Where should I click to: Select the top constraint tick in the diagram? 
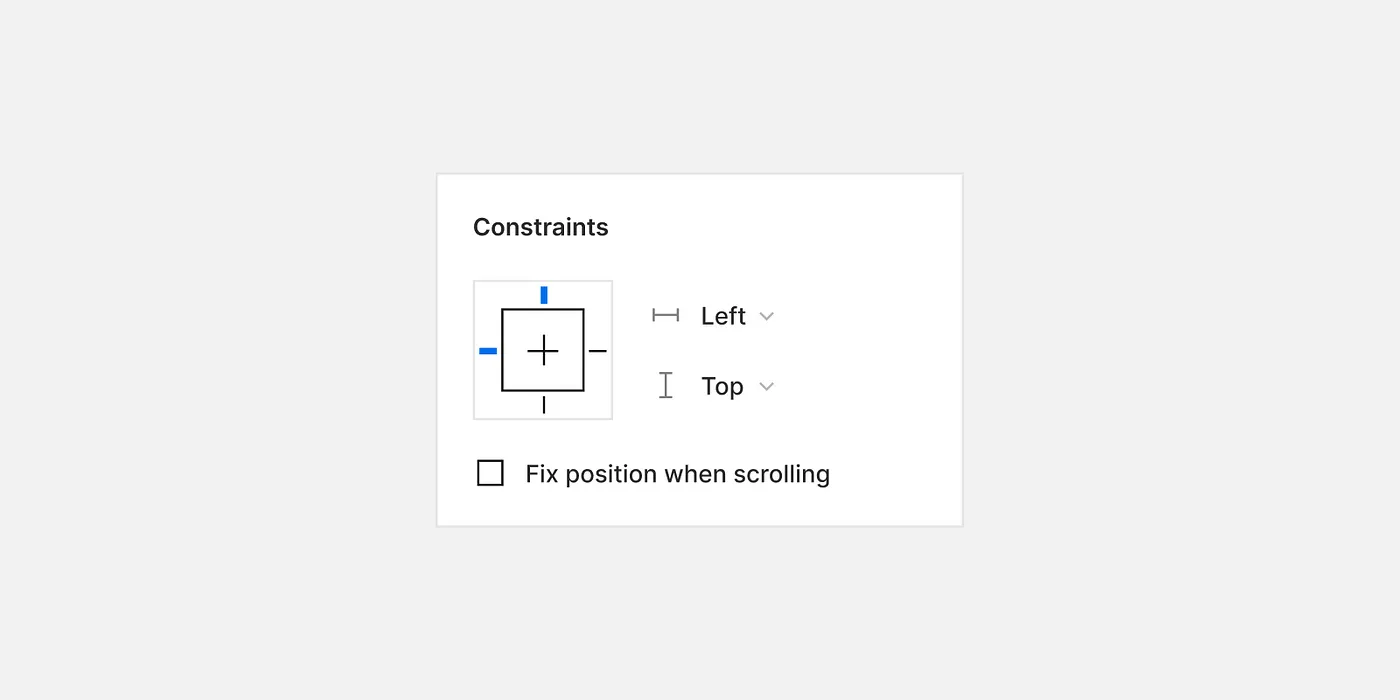point(543,293)
